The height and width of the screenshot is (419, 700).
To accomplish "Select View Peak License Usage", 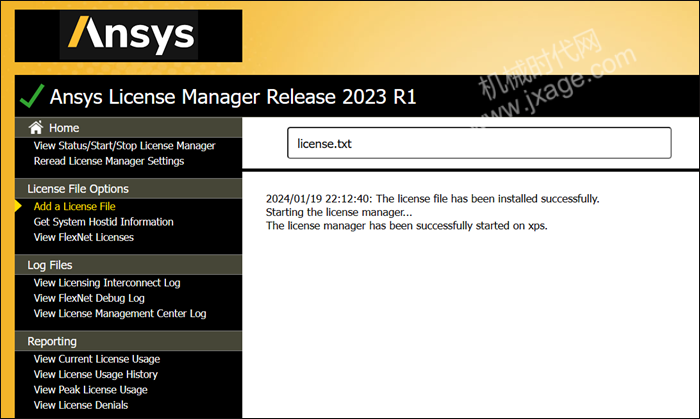I will point(90,390).
